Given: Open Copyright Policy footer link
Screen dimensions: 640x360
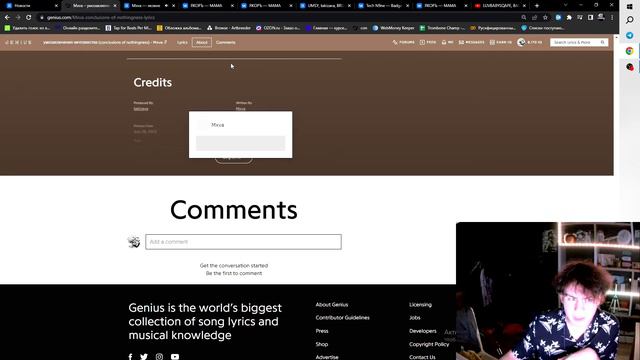Looking at the screenshot, I should 429,344.
